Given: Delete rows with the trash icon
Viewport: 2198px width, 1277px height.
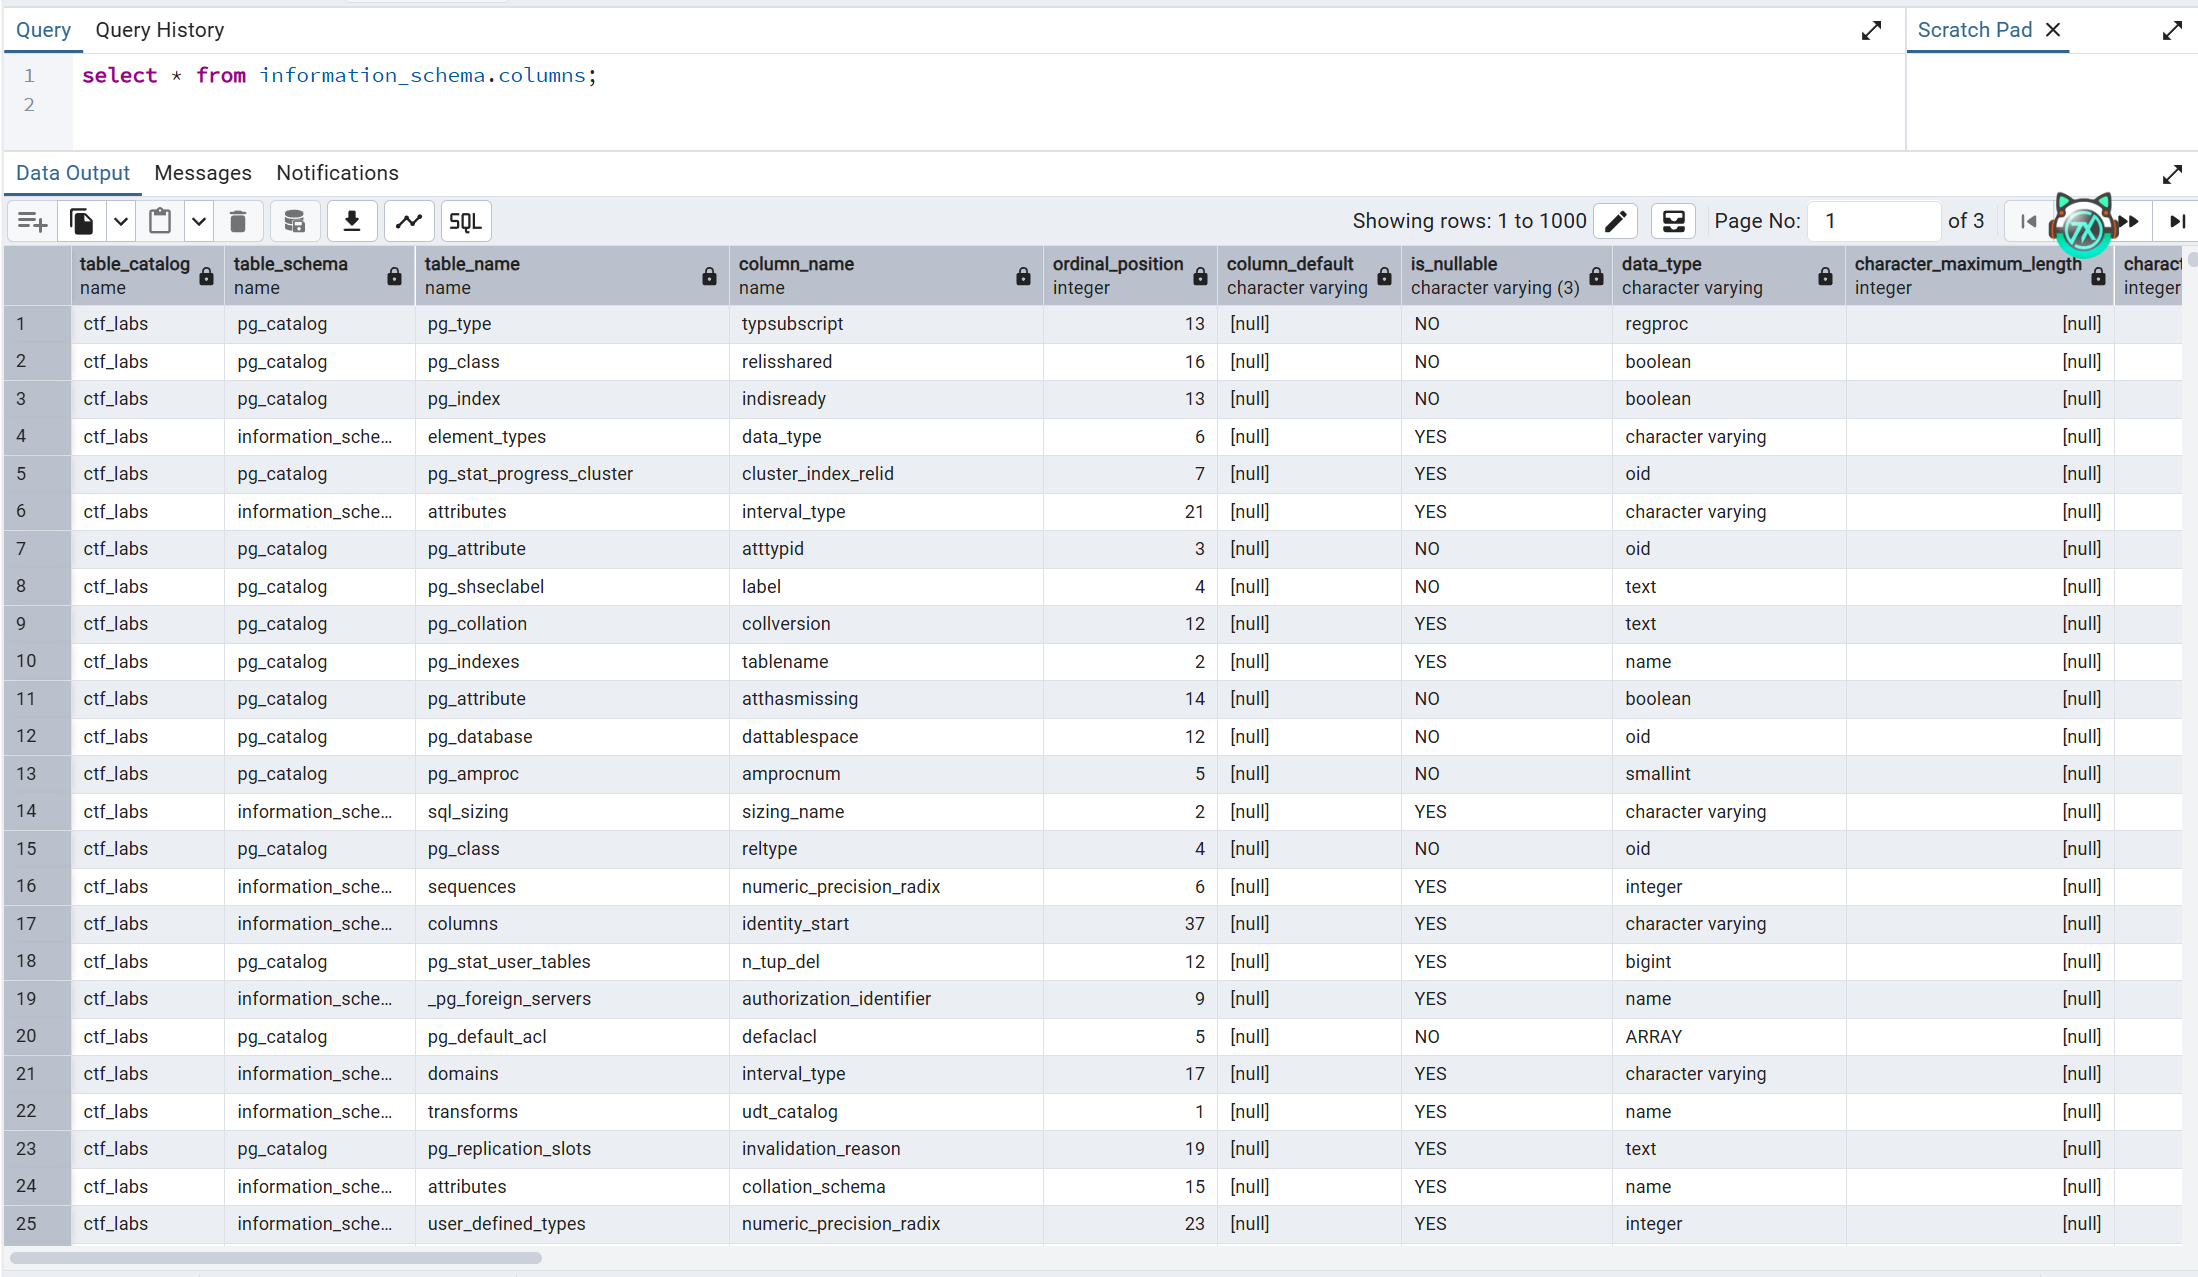Looking at the screenshot, I should click(x=238, y=221).
